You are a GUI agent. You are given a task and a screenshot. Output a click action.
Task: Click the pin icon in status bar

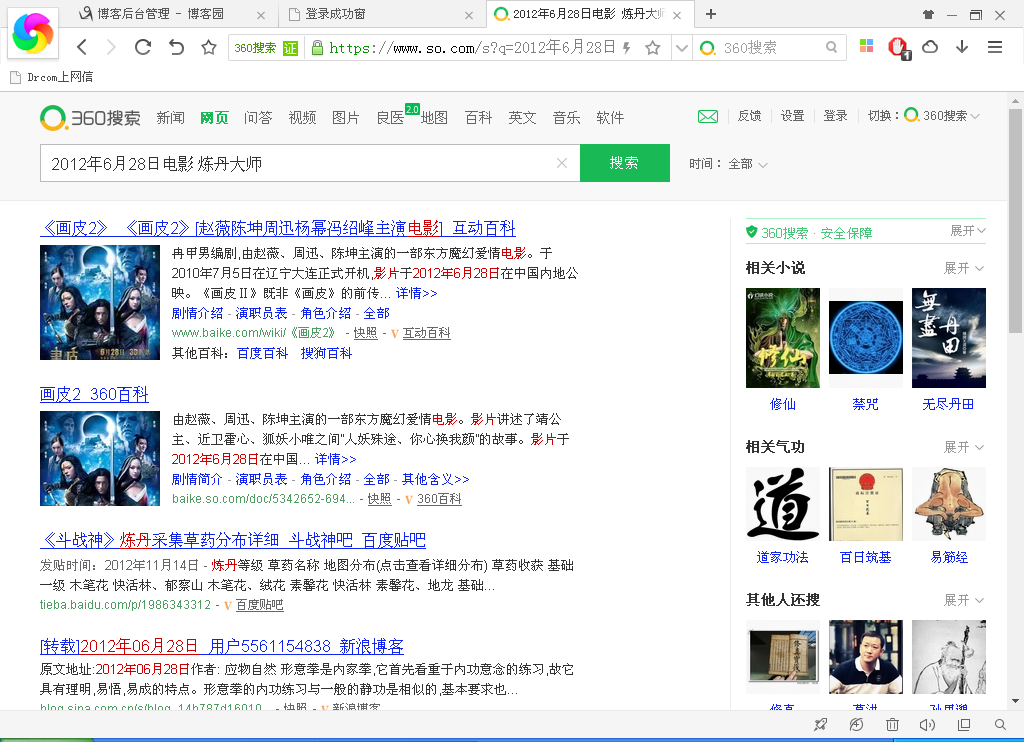pos(820,724)
